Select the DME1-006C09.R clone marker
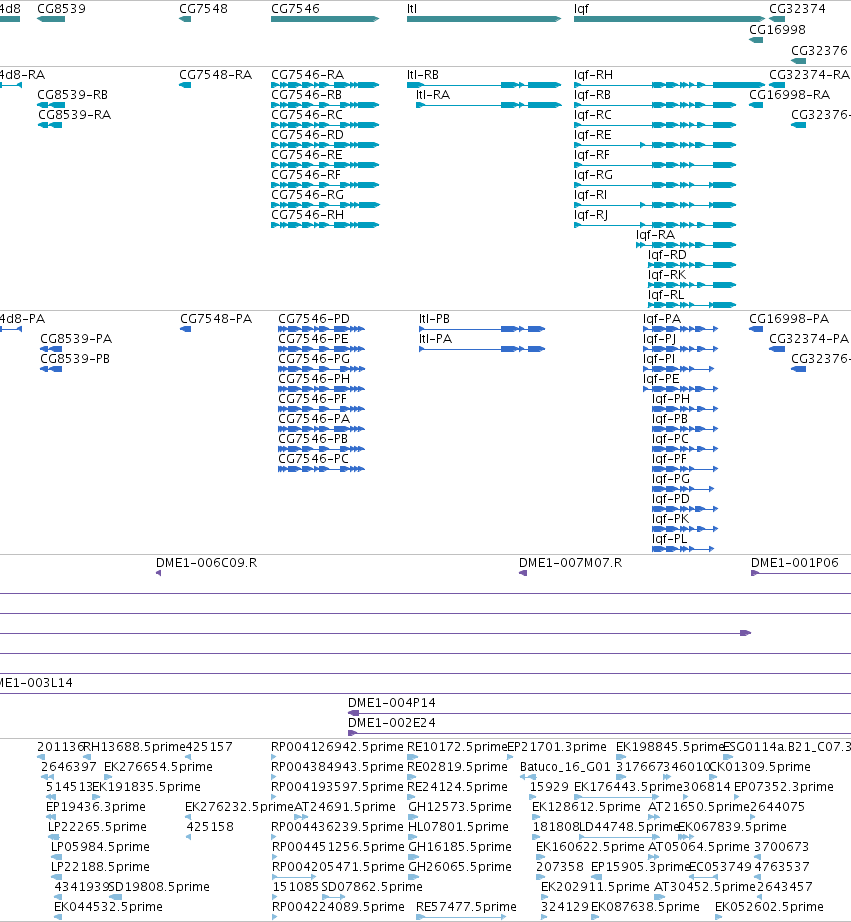The width and height of the screenshot is (851, 922). click(x=159, y=573)
